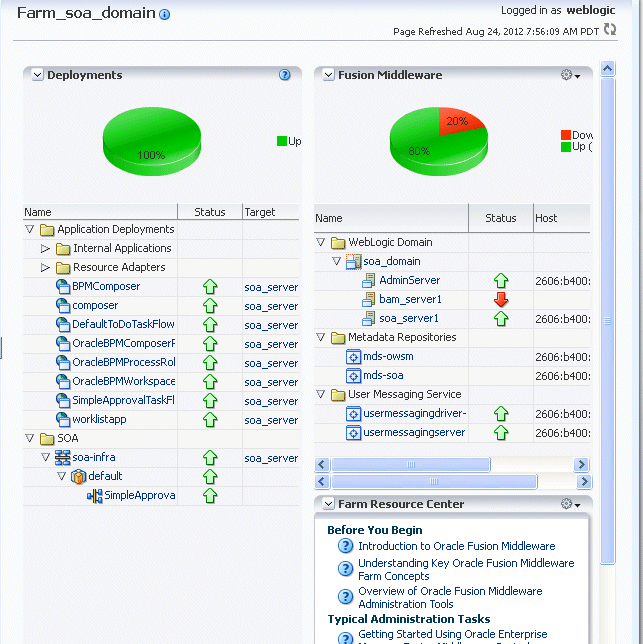This screenshot has width=643, height=644.
Task: Open the Deployments help question mark icon
Action: click(285, 75)
